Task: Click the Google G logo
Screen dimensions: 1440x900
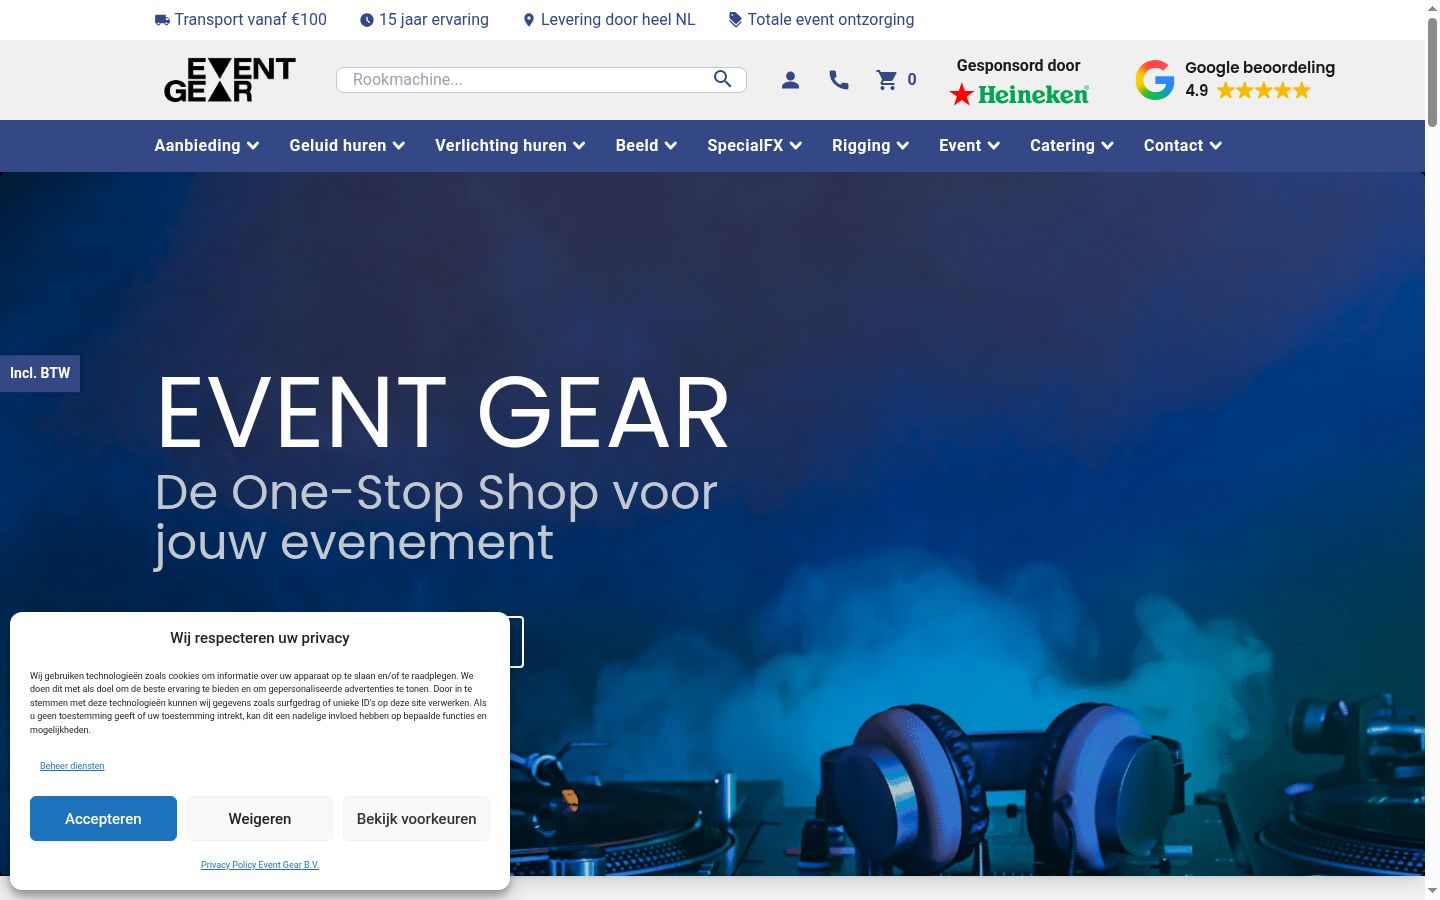Action: pos(1155,80)
